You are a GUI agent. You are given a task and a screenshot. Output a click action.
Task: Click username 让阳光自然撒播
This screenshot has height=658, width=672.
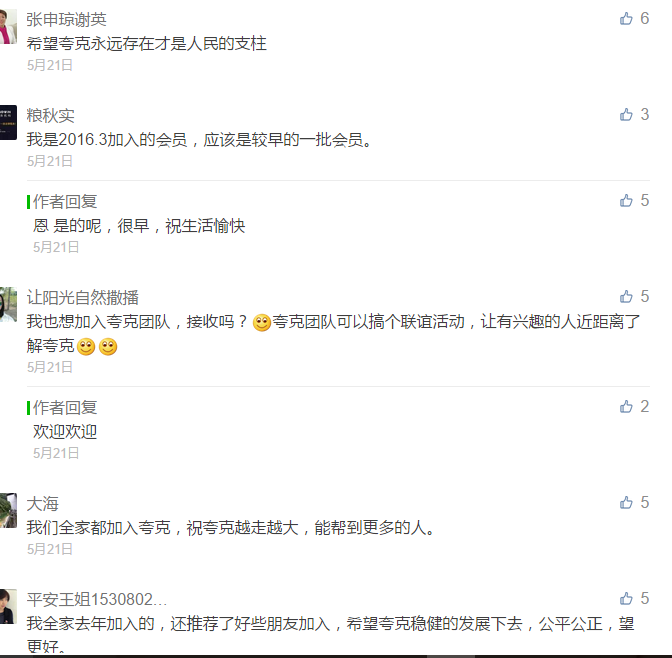pyautogui.click(x=83, y=297)
